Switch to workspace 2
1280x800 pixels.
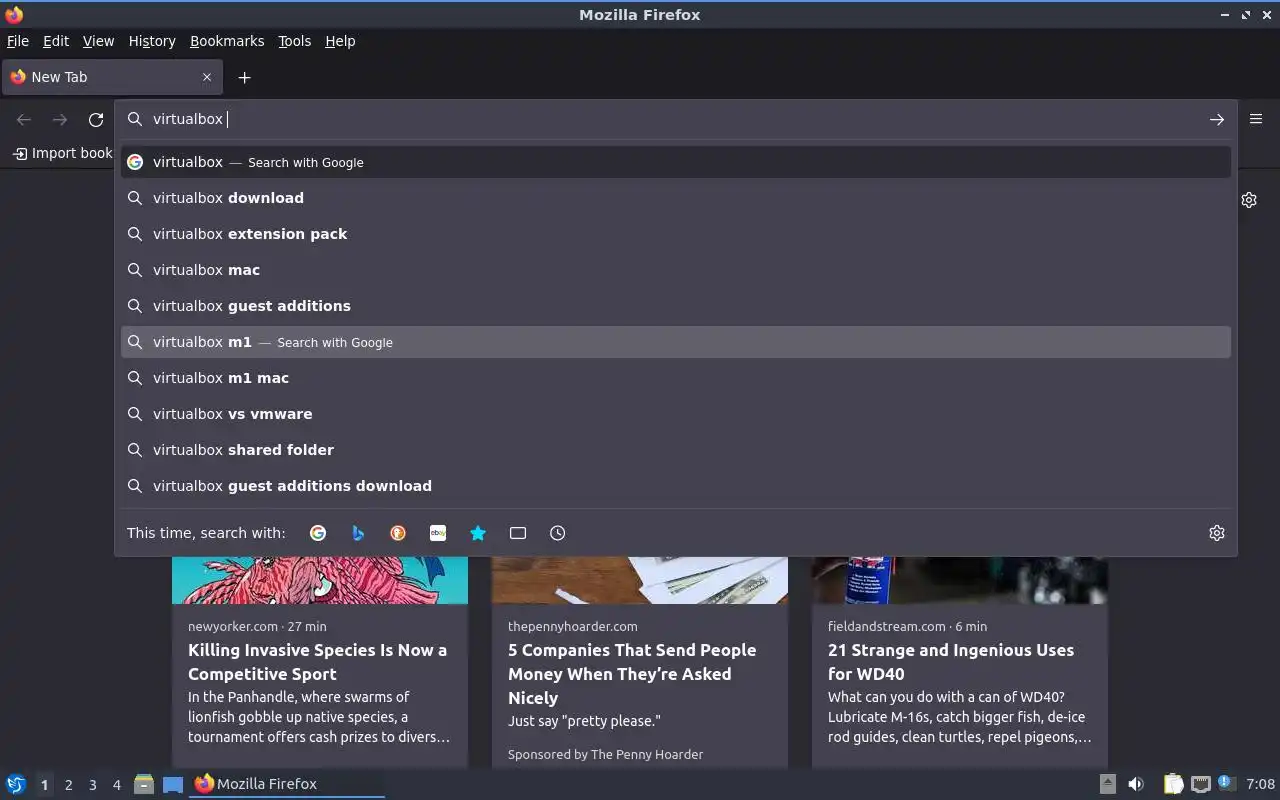(68, 785)
